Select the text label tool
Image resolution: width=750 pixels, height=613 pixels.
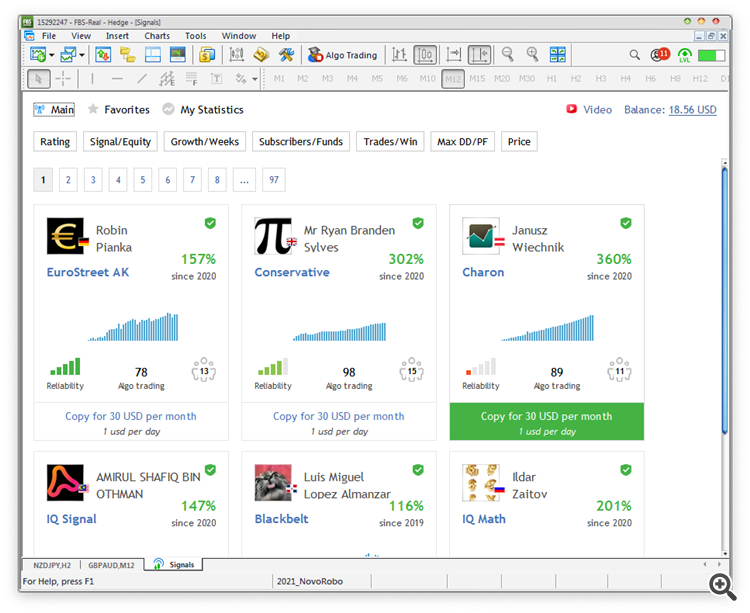(x=217, y=79)
